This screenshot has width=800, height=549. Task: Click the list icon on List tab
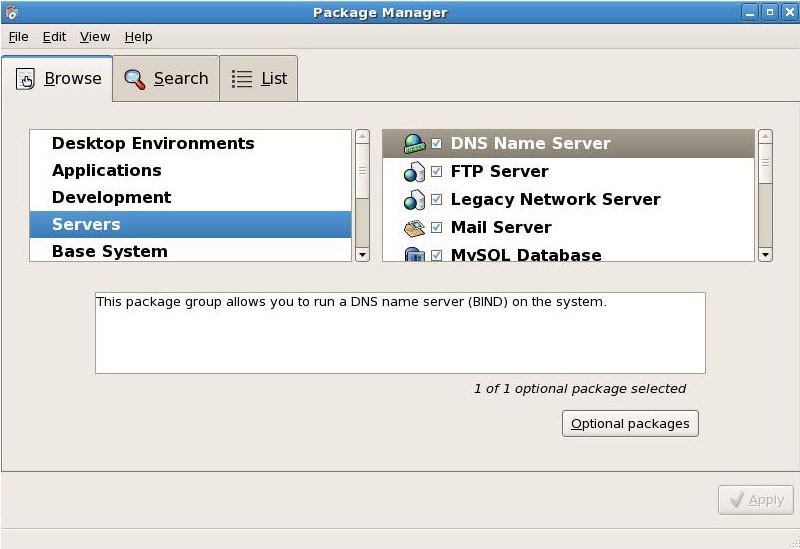[242, 79]
